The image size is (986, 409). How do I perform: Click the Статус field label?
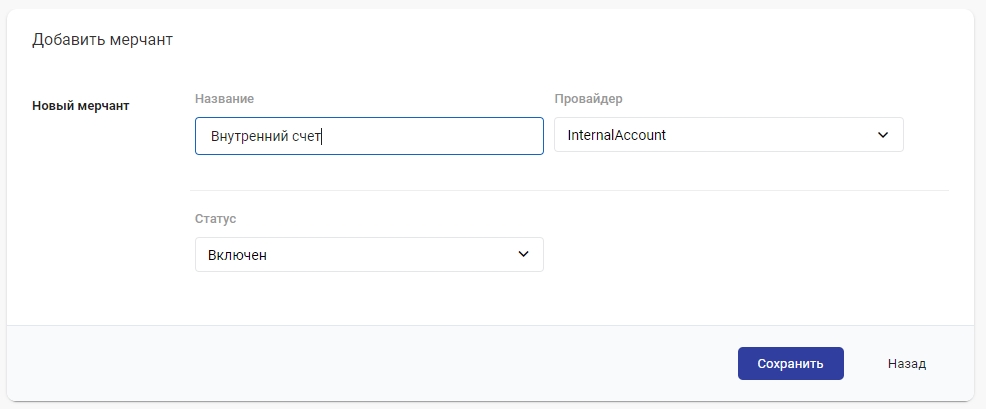(215, 218)
